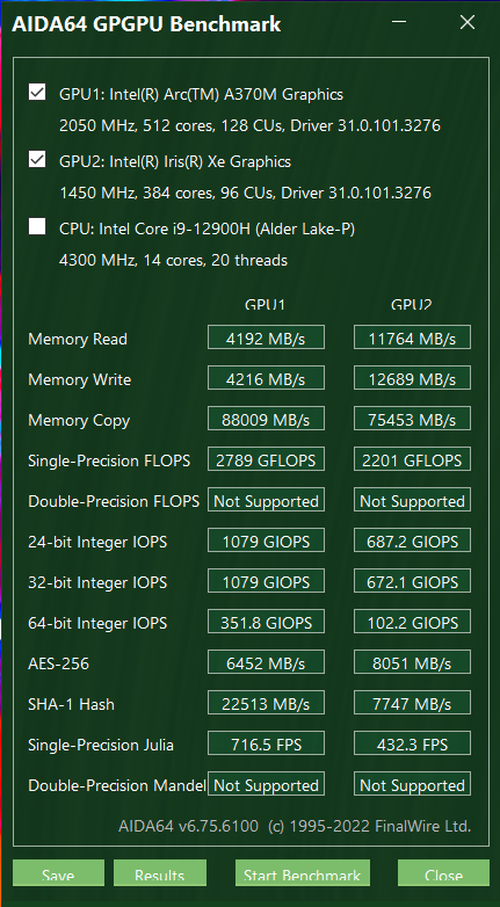Minimize the AIDA64 GPGPU Benchmark window
Screen dimensions: 500x907
pos(399,23)
